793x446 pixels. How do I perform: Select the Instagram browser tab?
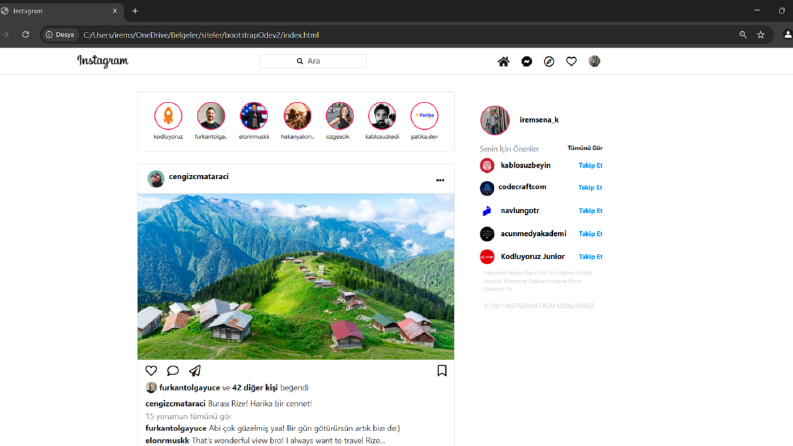click(61, 11)
